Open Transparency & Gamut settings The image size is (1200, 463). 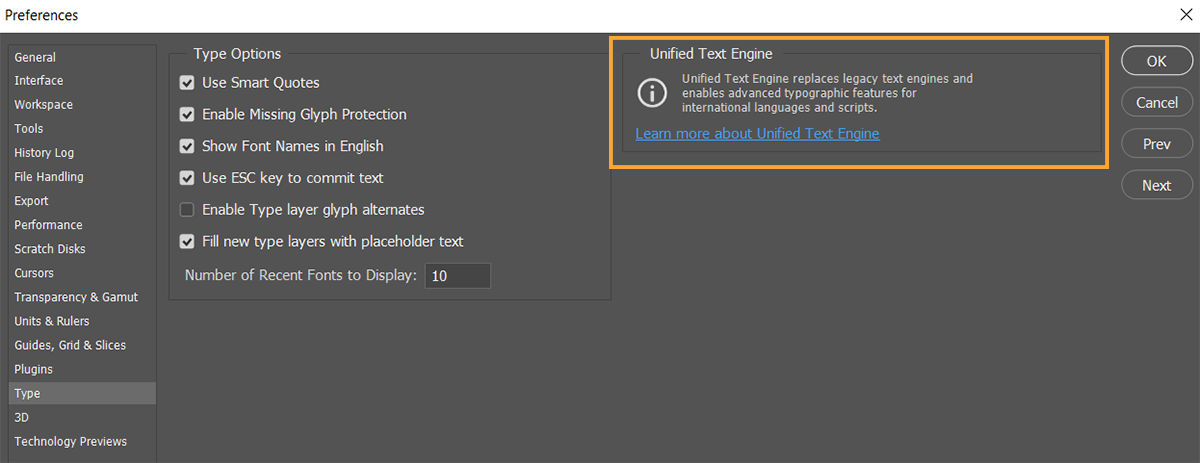[x=76, y=297]
